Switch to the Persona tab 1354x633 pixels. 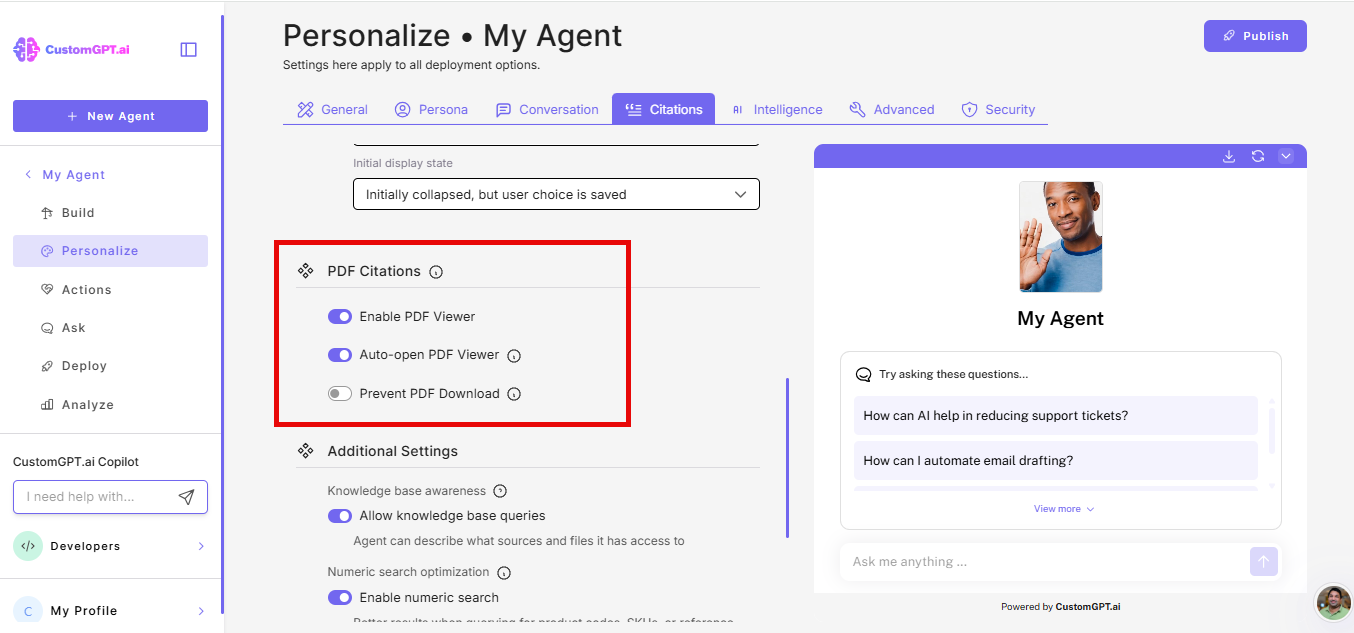(x=431, y=110)
